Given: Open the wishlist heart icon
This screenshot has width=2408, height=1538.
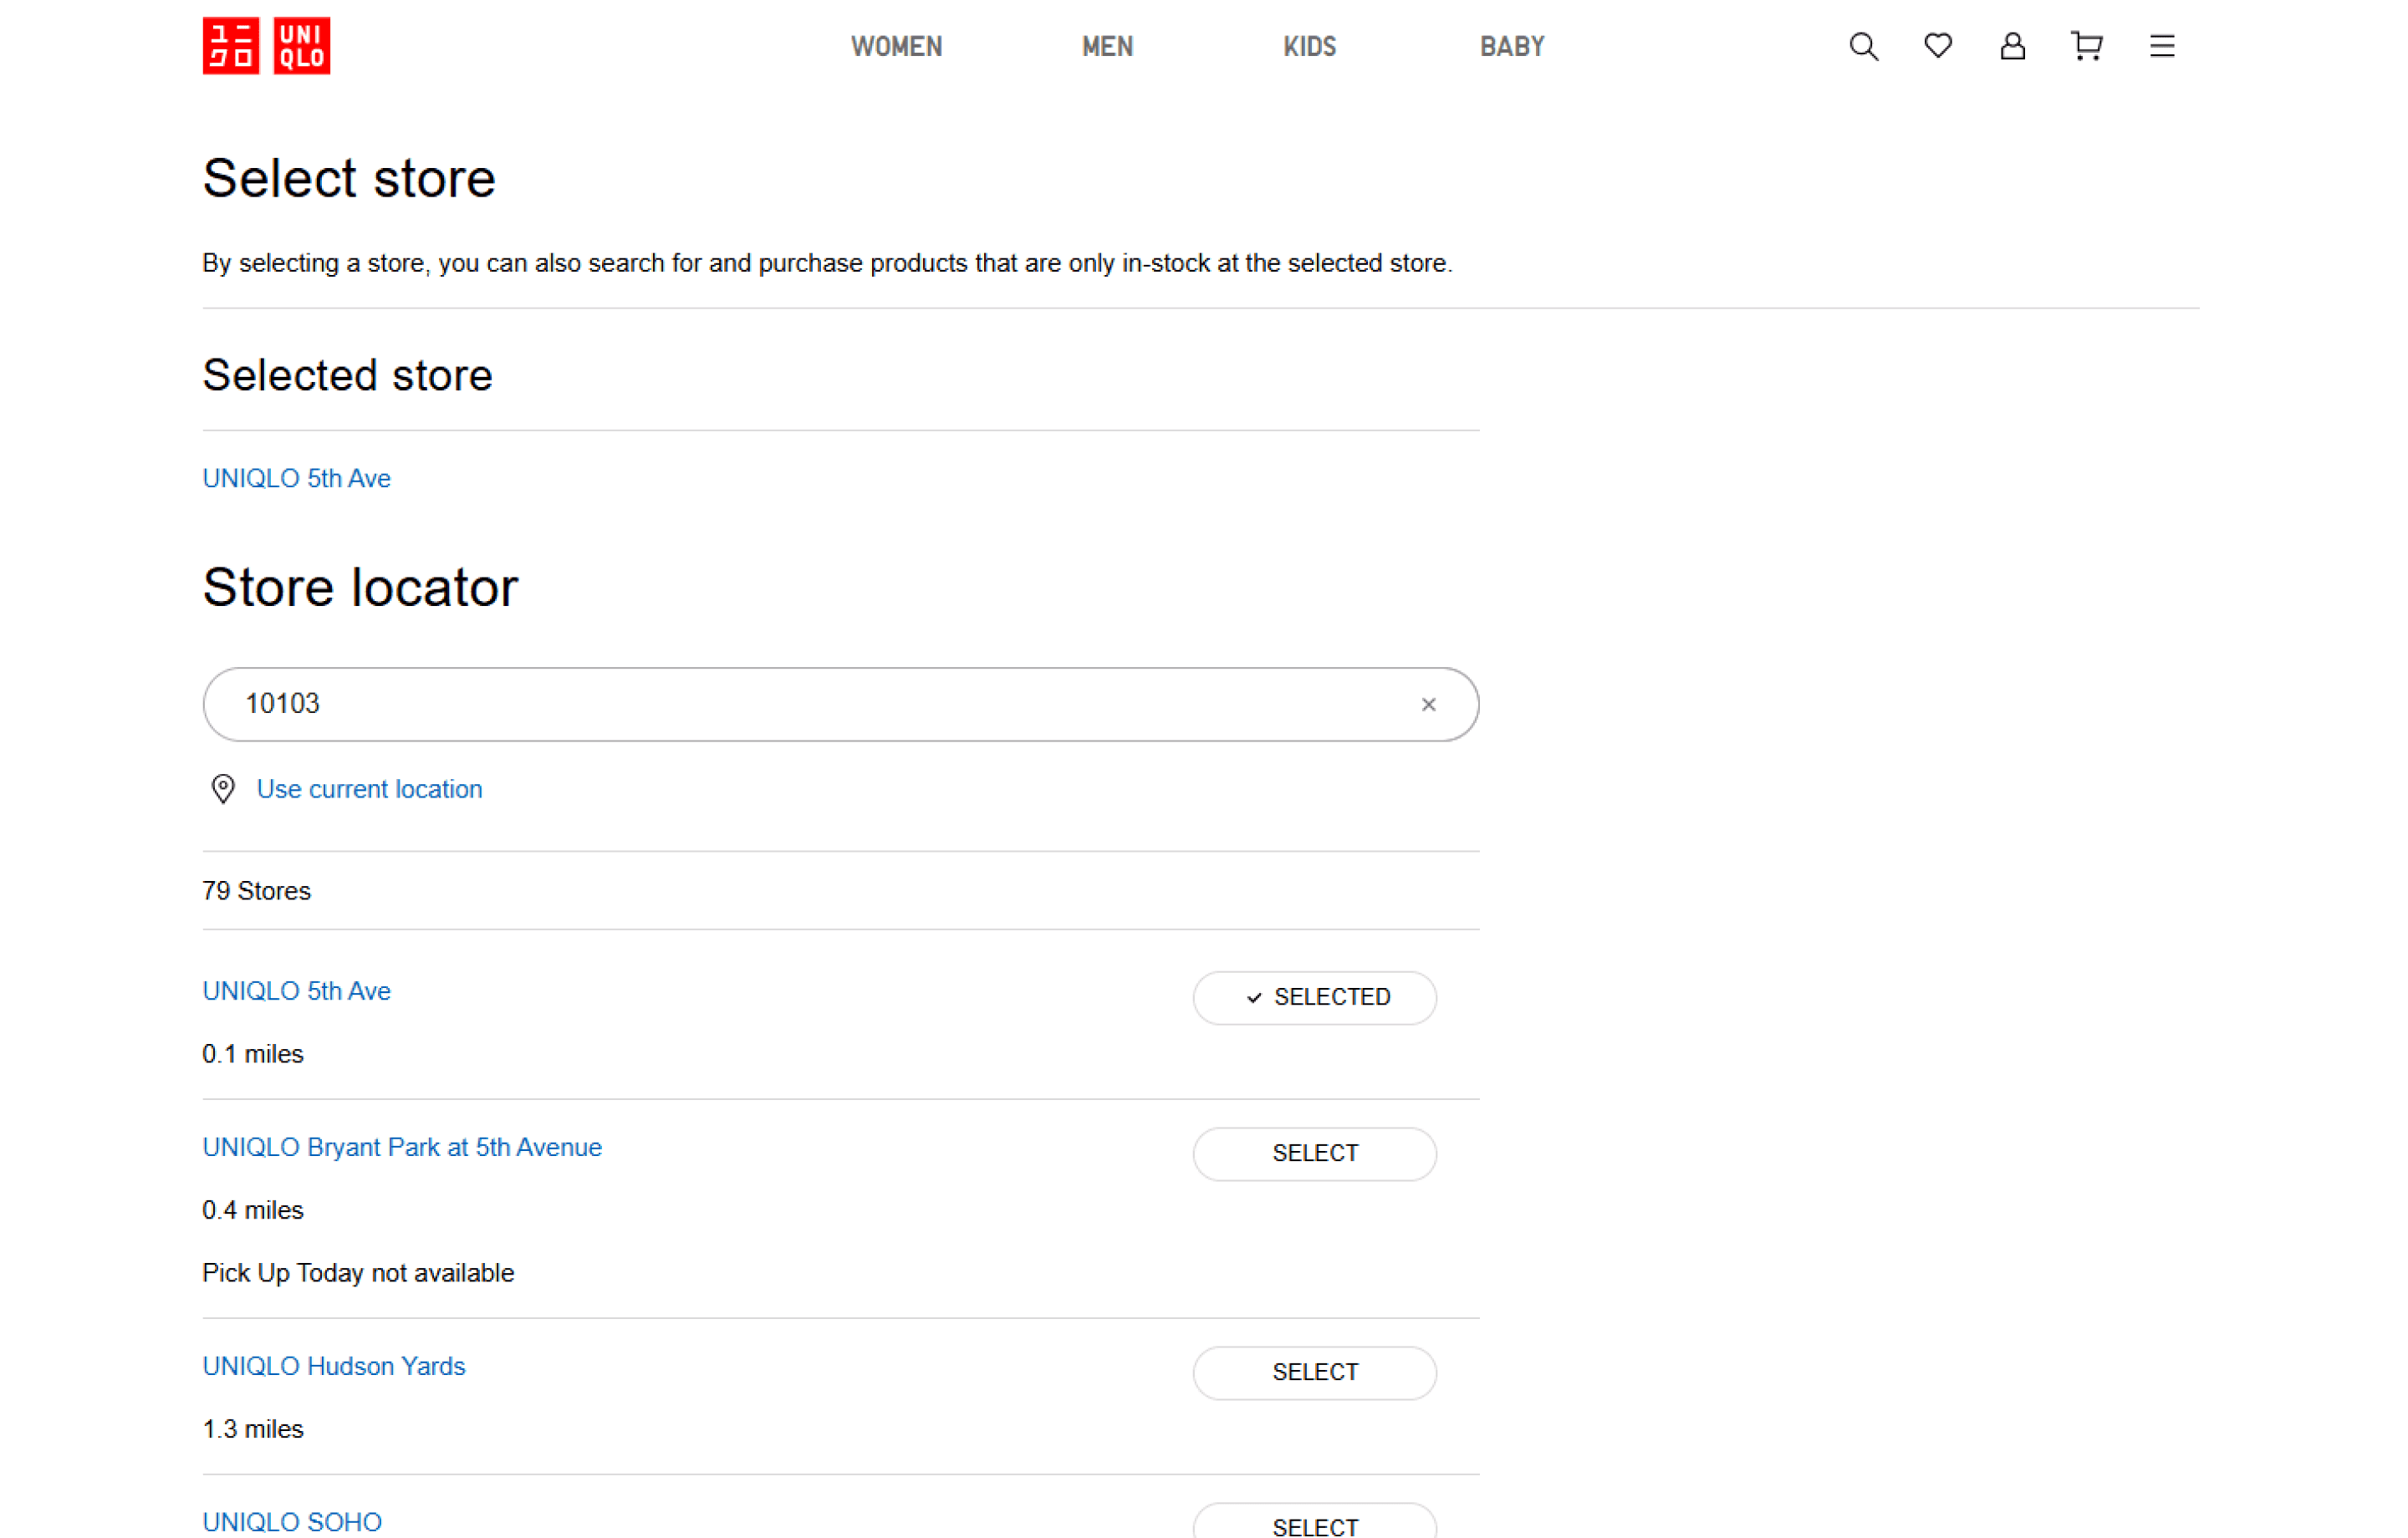Looking at the screenshot, I should 1938,46.
